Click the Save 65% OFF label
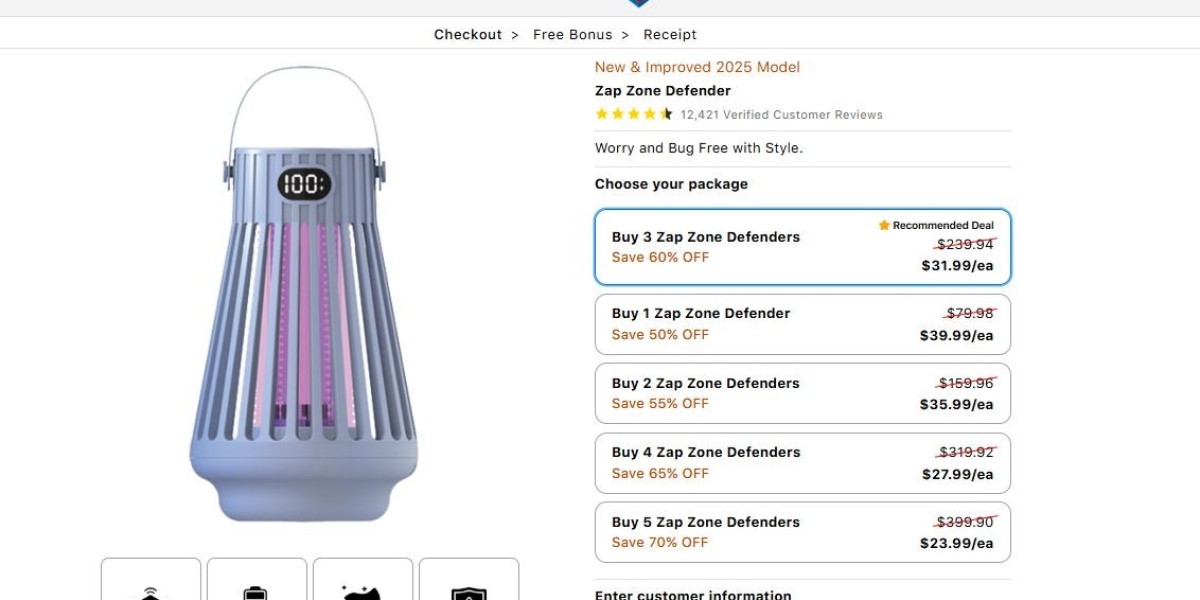This screenshot has width=1200, height=600. (660, 473)
